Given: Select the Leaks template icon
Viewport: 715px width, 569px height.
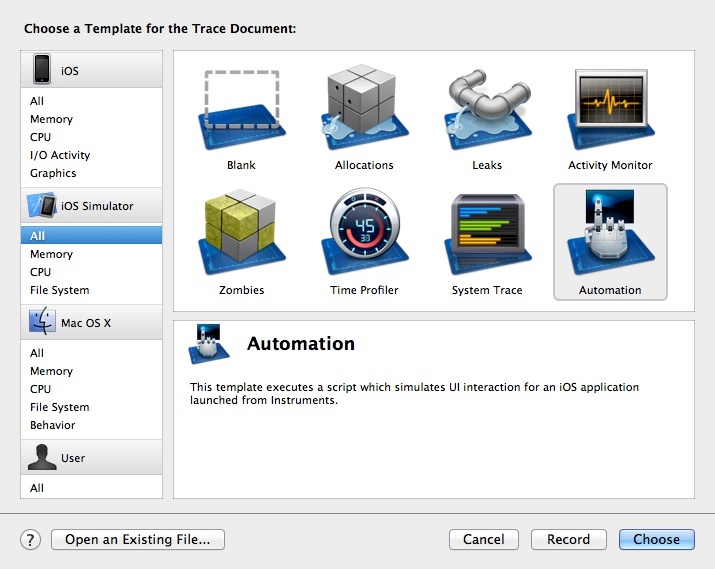Looking at the screenshot, I should coord(487,109).
